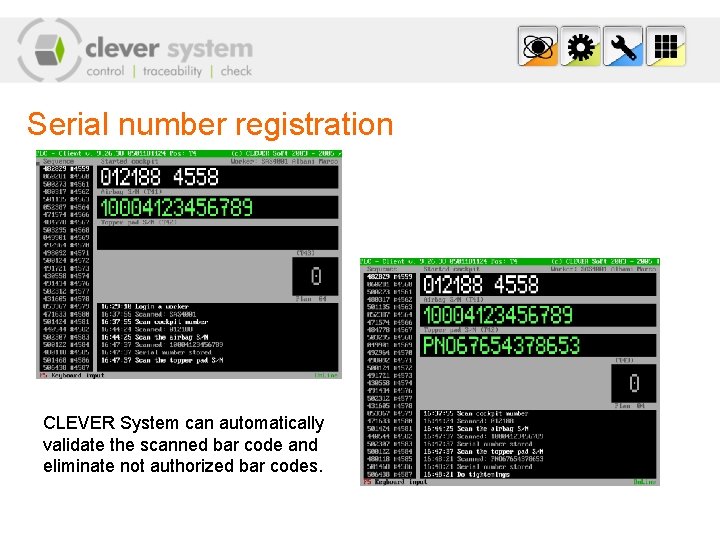Click the clever system cube logo
Viewport: 720px width, 540px height.
(x=50, y=50)
